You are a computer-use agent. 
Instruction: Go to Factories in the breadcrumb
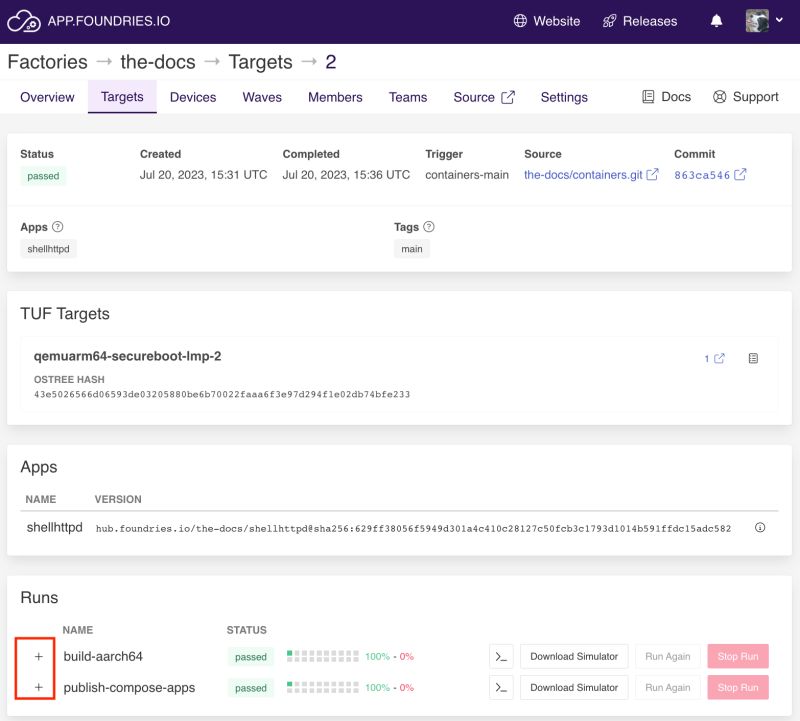[x=47, y=62]
